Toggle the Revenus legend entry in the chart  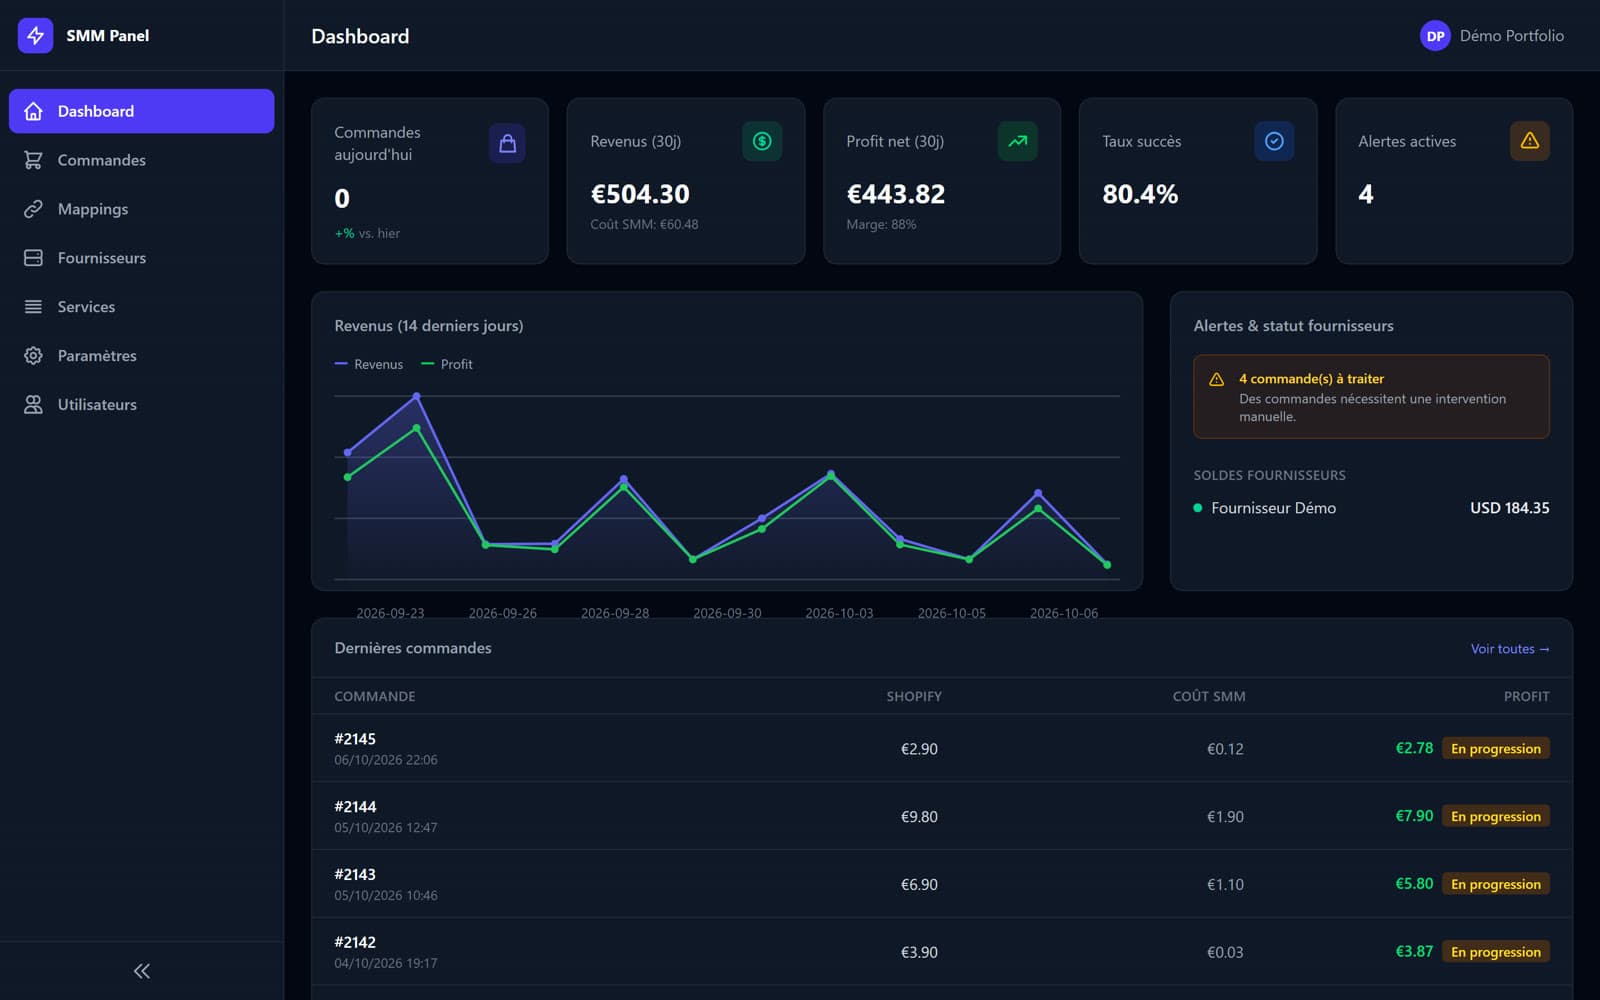pyautogui.click(x=369, y=364)
